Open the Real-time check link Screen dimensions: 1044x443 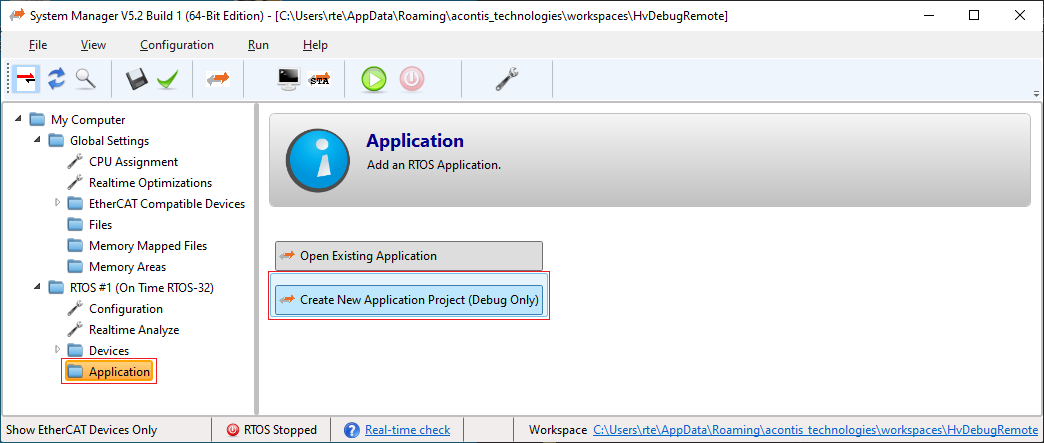(x=407, y=430)
